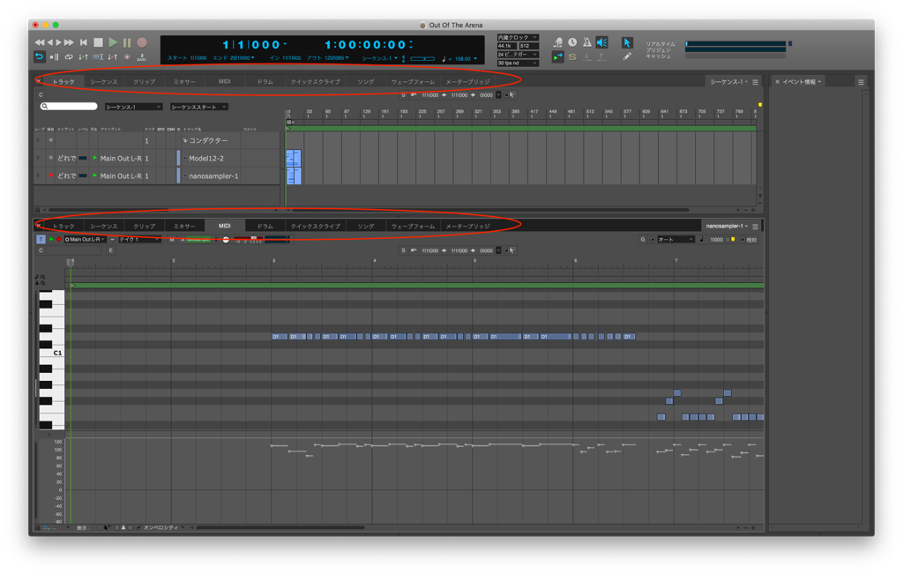Click the T button in MIDI editor
The height and width of the screenshot is (574, 904).
pos(41,239)
